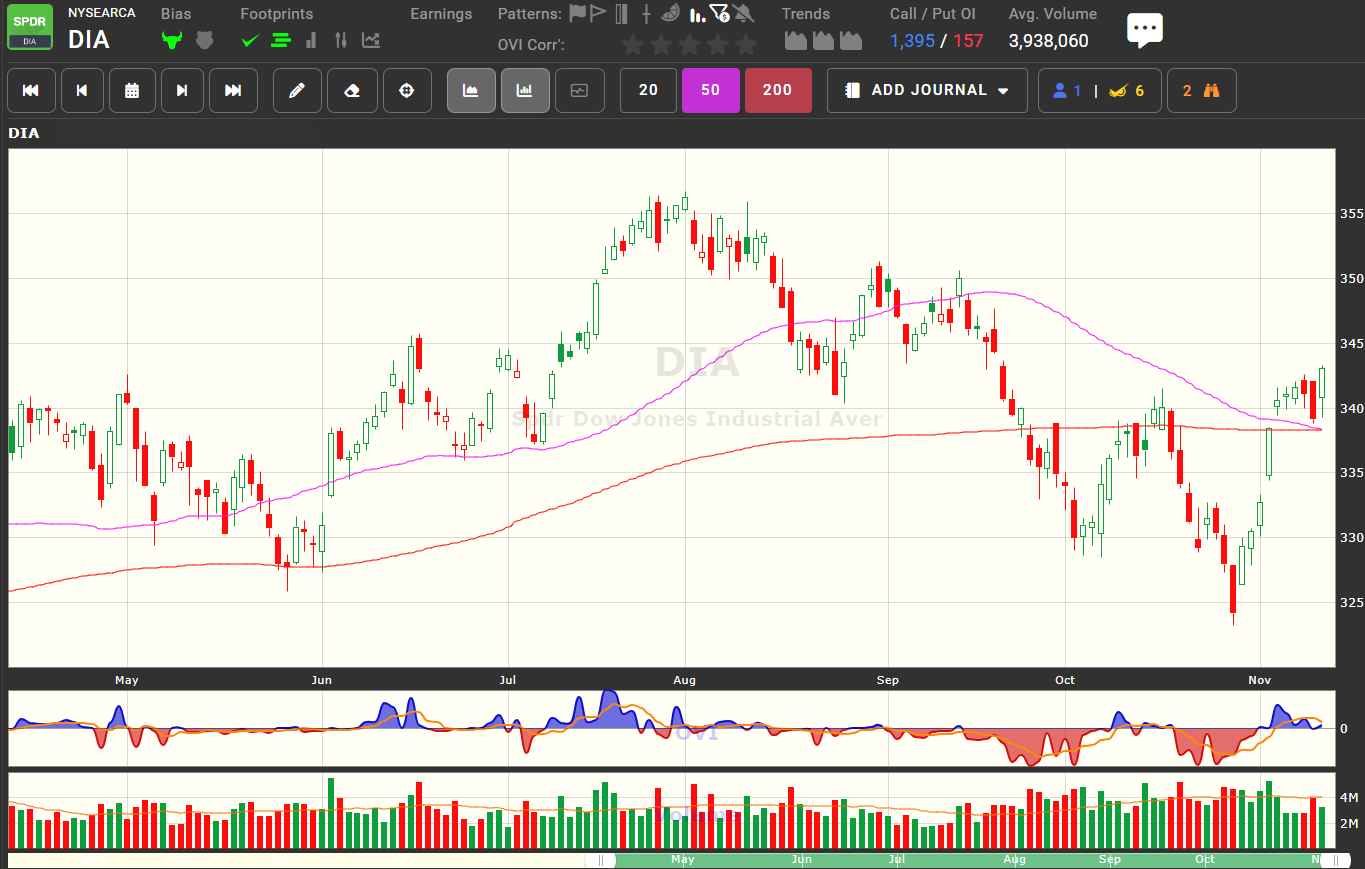Jump to the first bar with rewind
Viewport: 1365px width, 869px height.
point(31,90)
